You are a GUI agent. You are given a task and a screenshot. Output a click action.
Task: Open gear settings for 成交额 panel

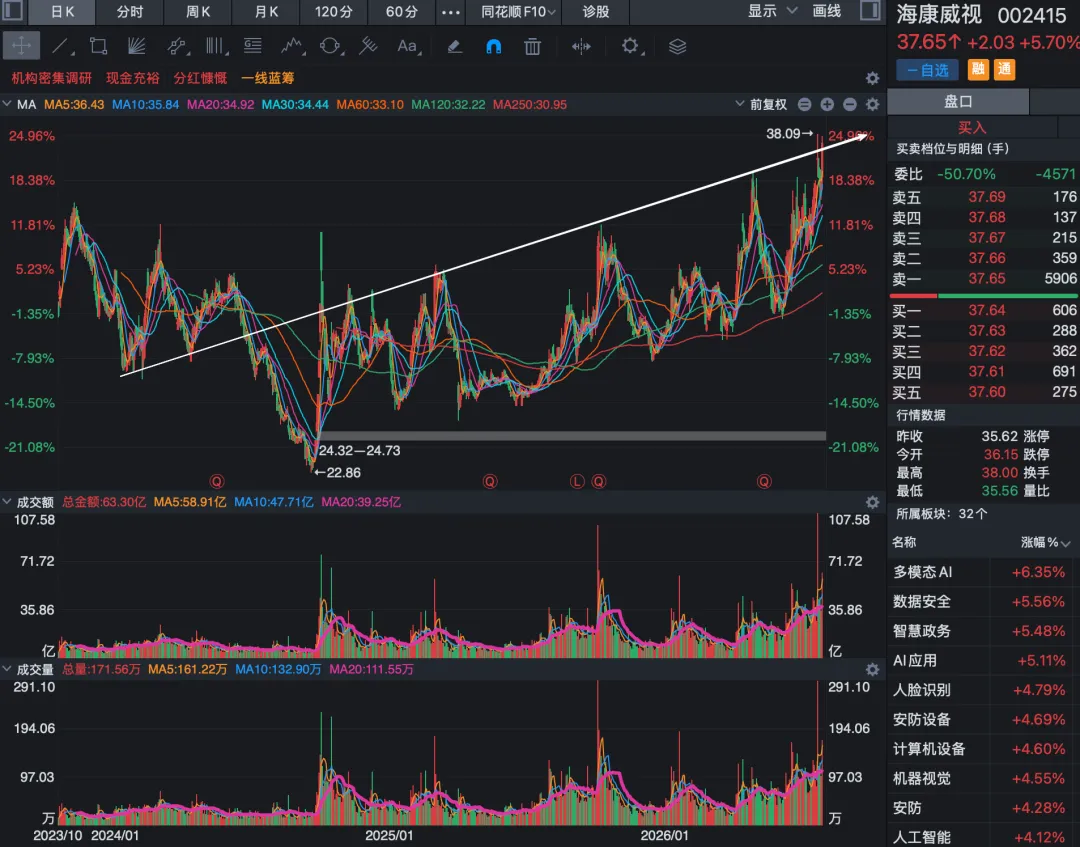tap(872, 502)
